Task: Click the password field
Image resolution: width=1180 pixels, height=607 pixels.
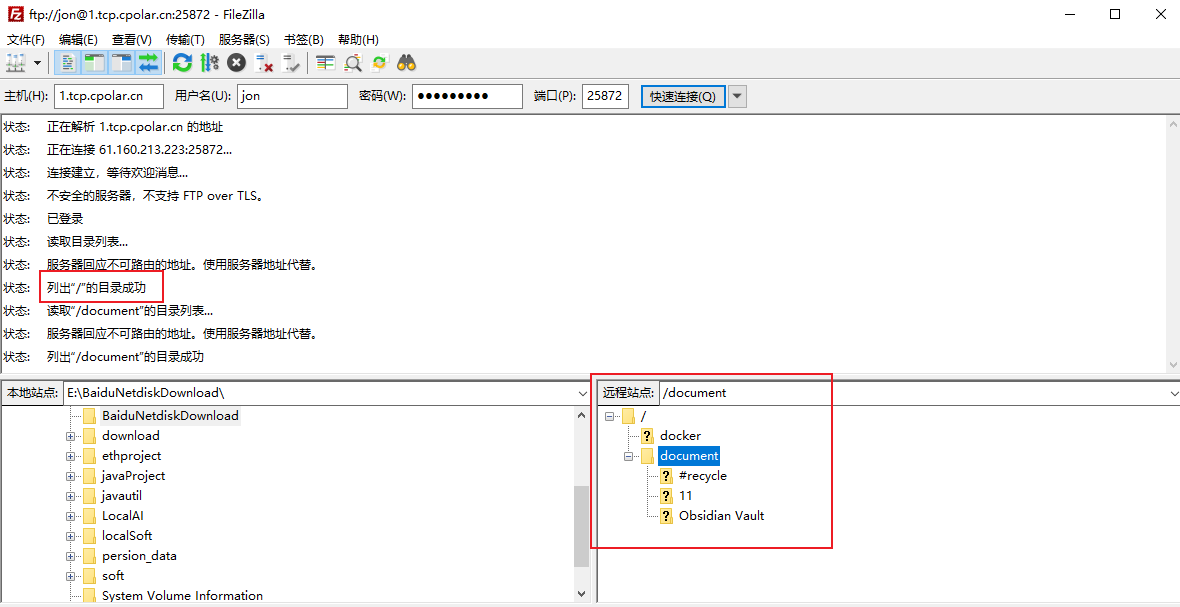Action: (467, 96)
